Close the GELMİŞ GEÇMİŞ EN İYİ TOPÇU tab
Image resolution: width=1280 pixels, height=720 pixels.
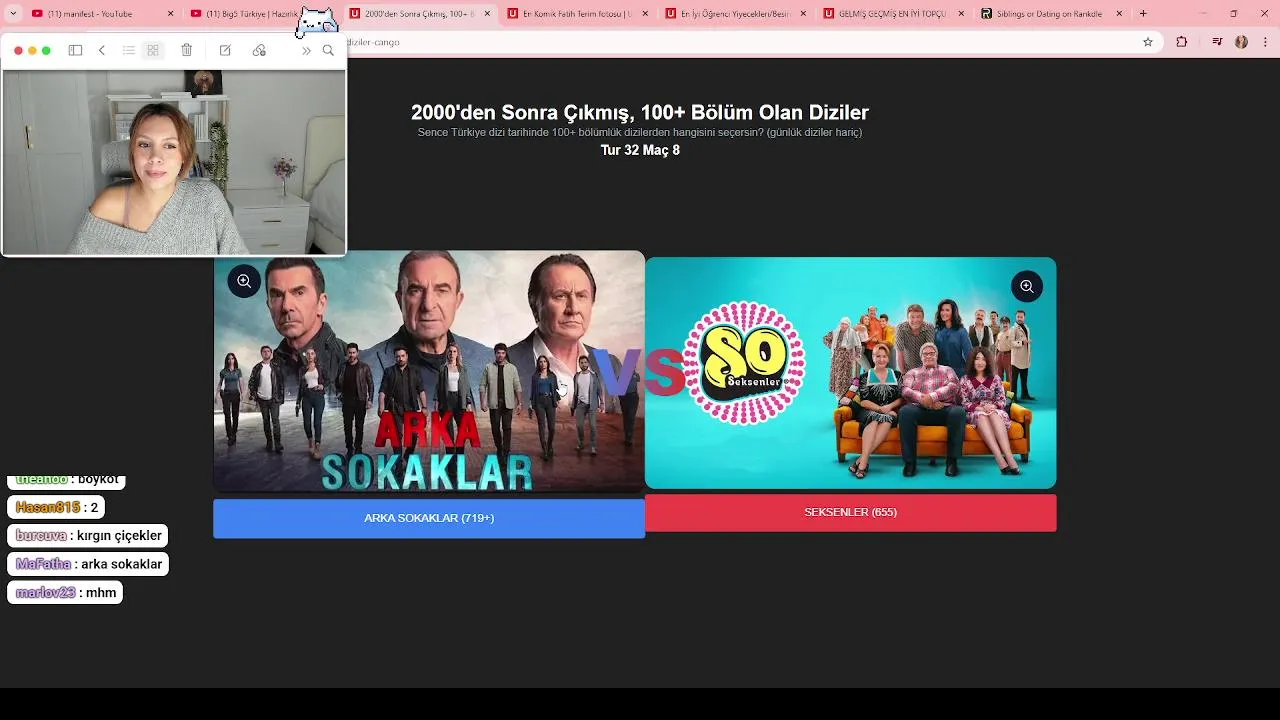click(x=961, y=14)
